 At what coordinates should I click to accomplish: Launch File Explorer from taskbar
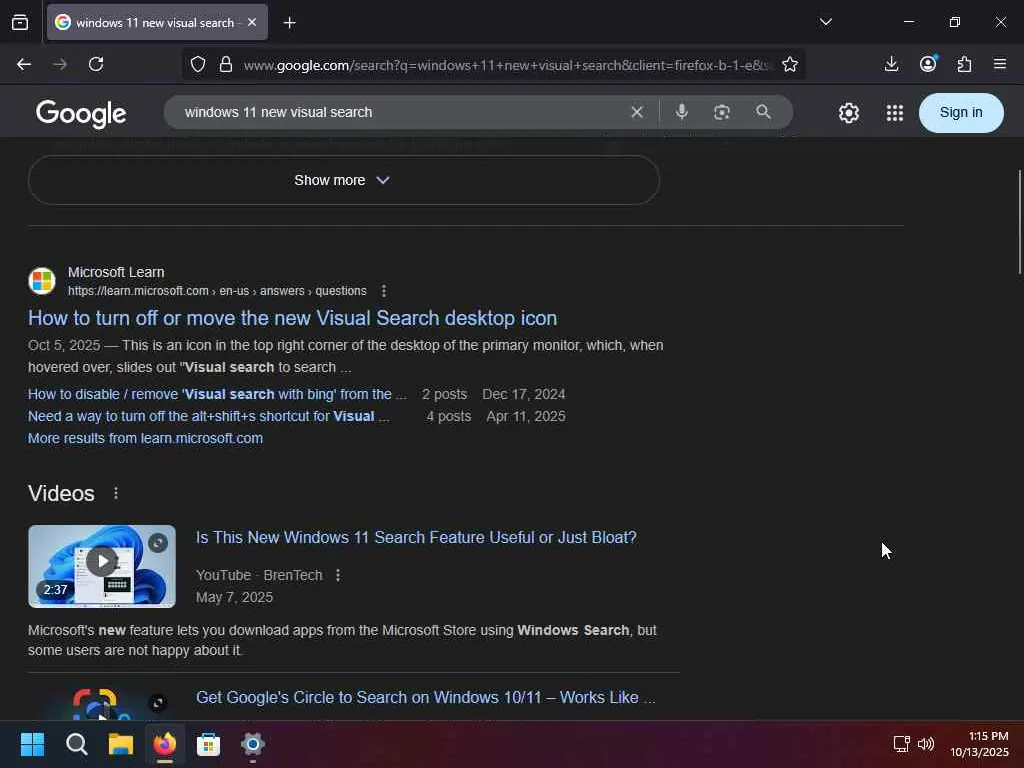[x=121, y=744]
